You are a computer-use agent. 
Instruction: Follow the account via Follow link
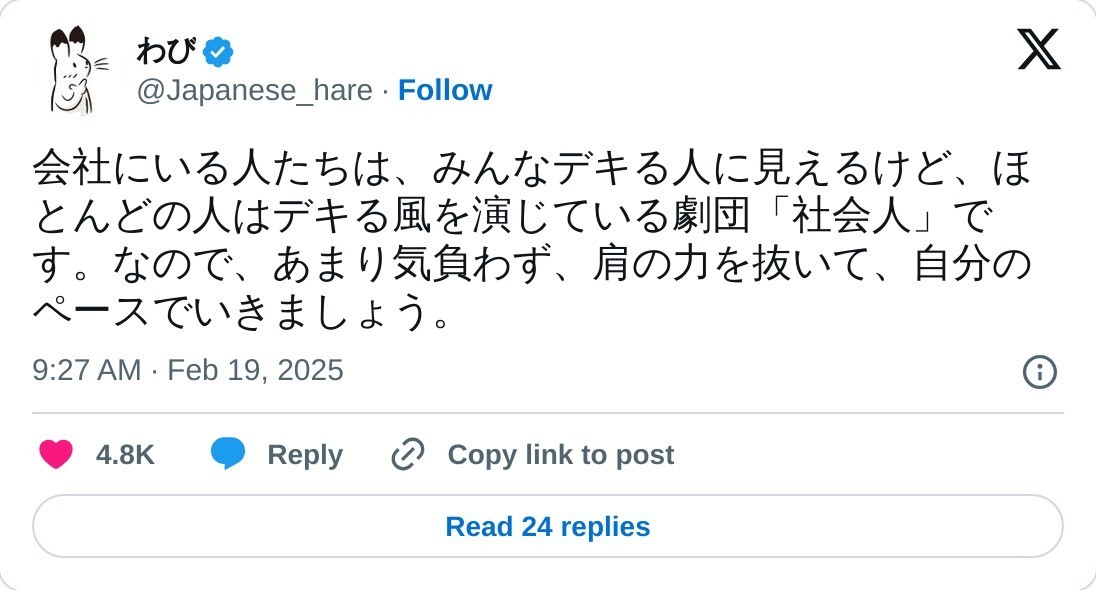coord(445,91)
